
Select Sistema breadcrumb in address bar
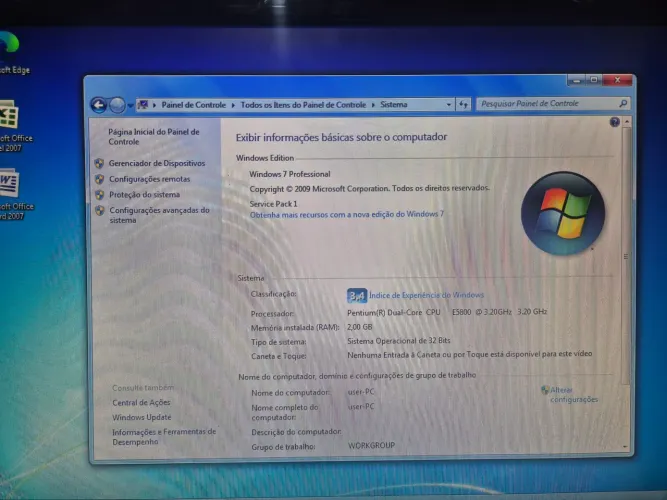pos(393,104)
